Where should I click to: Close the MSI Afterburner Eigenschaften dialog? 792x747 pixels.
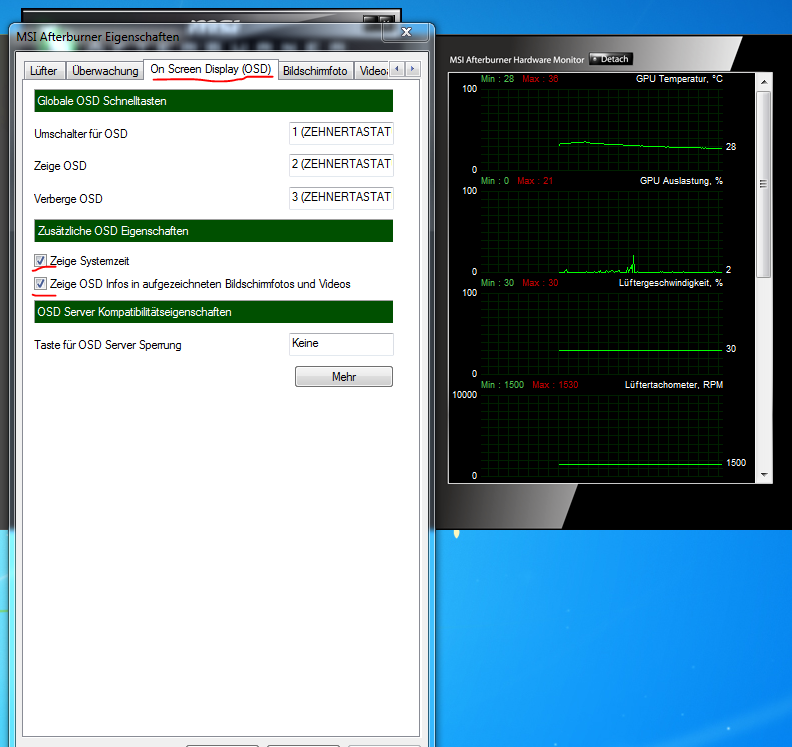pyautogui.click(x=406, y=32)
